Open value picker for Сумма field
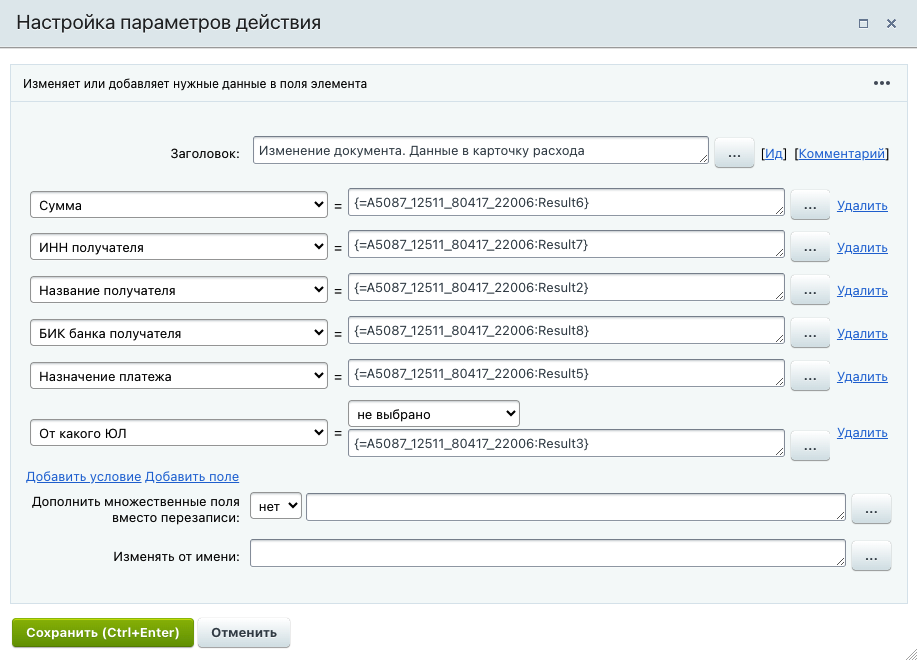This screenshot has height=661, width=917. tap(810, 206)
